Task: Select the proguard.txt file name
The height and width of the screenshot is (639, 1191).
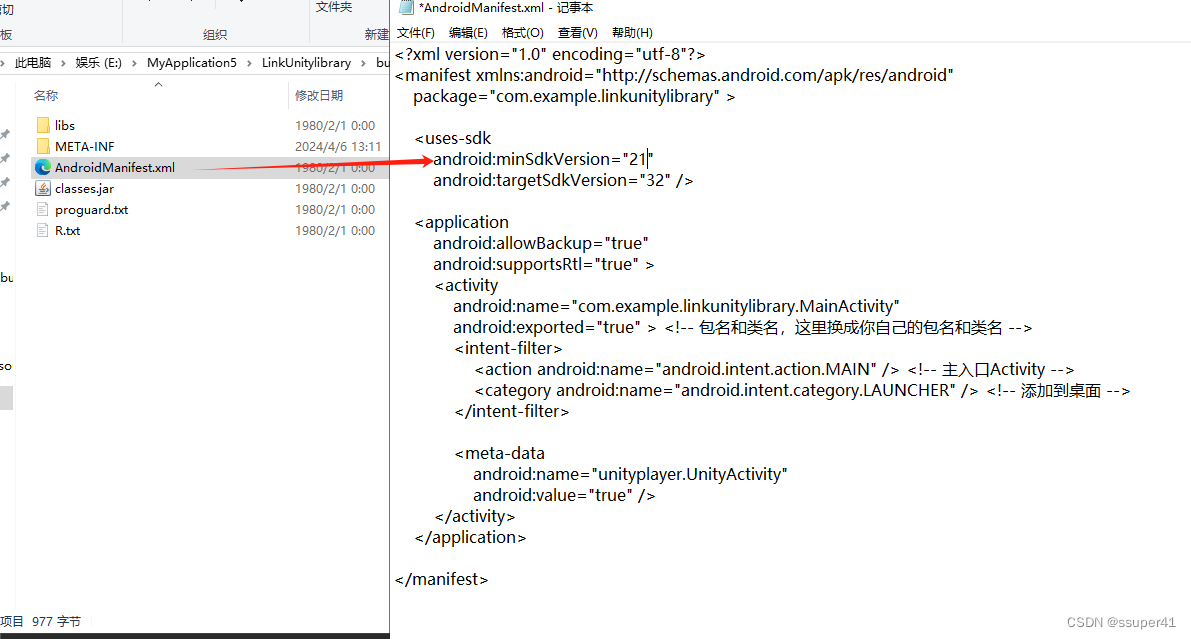Action: tap(91, 210)
